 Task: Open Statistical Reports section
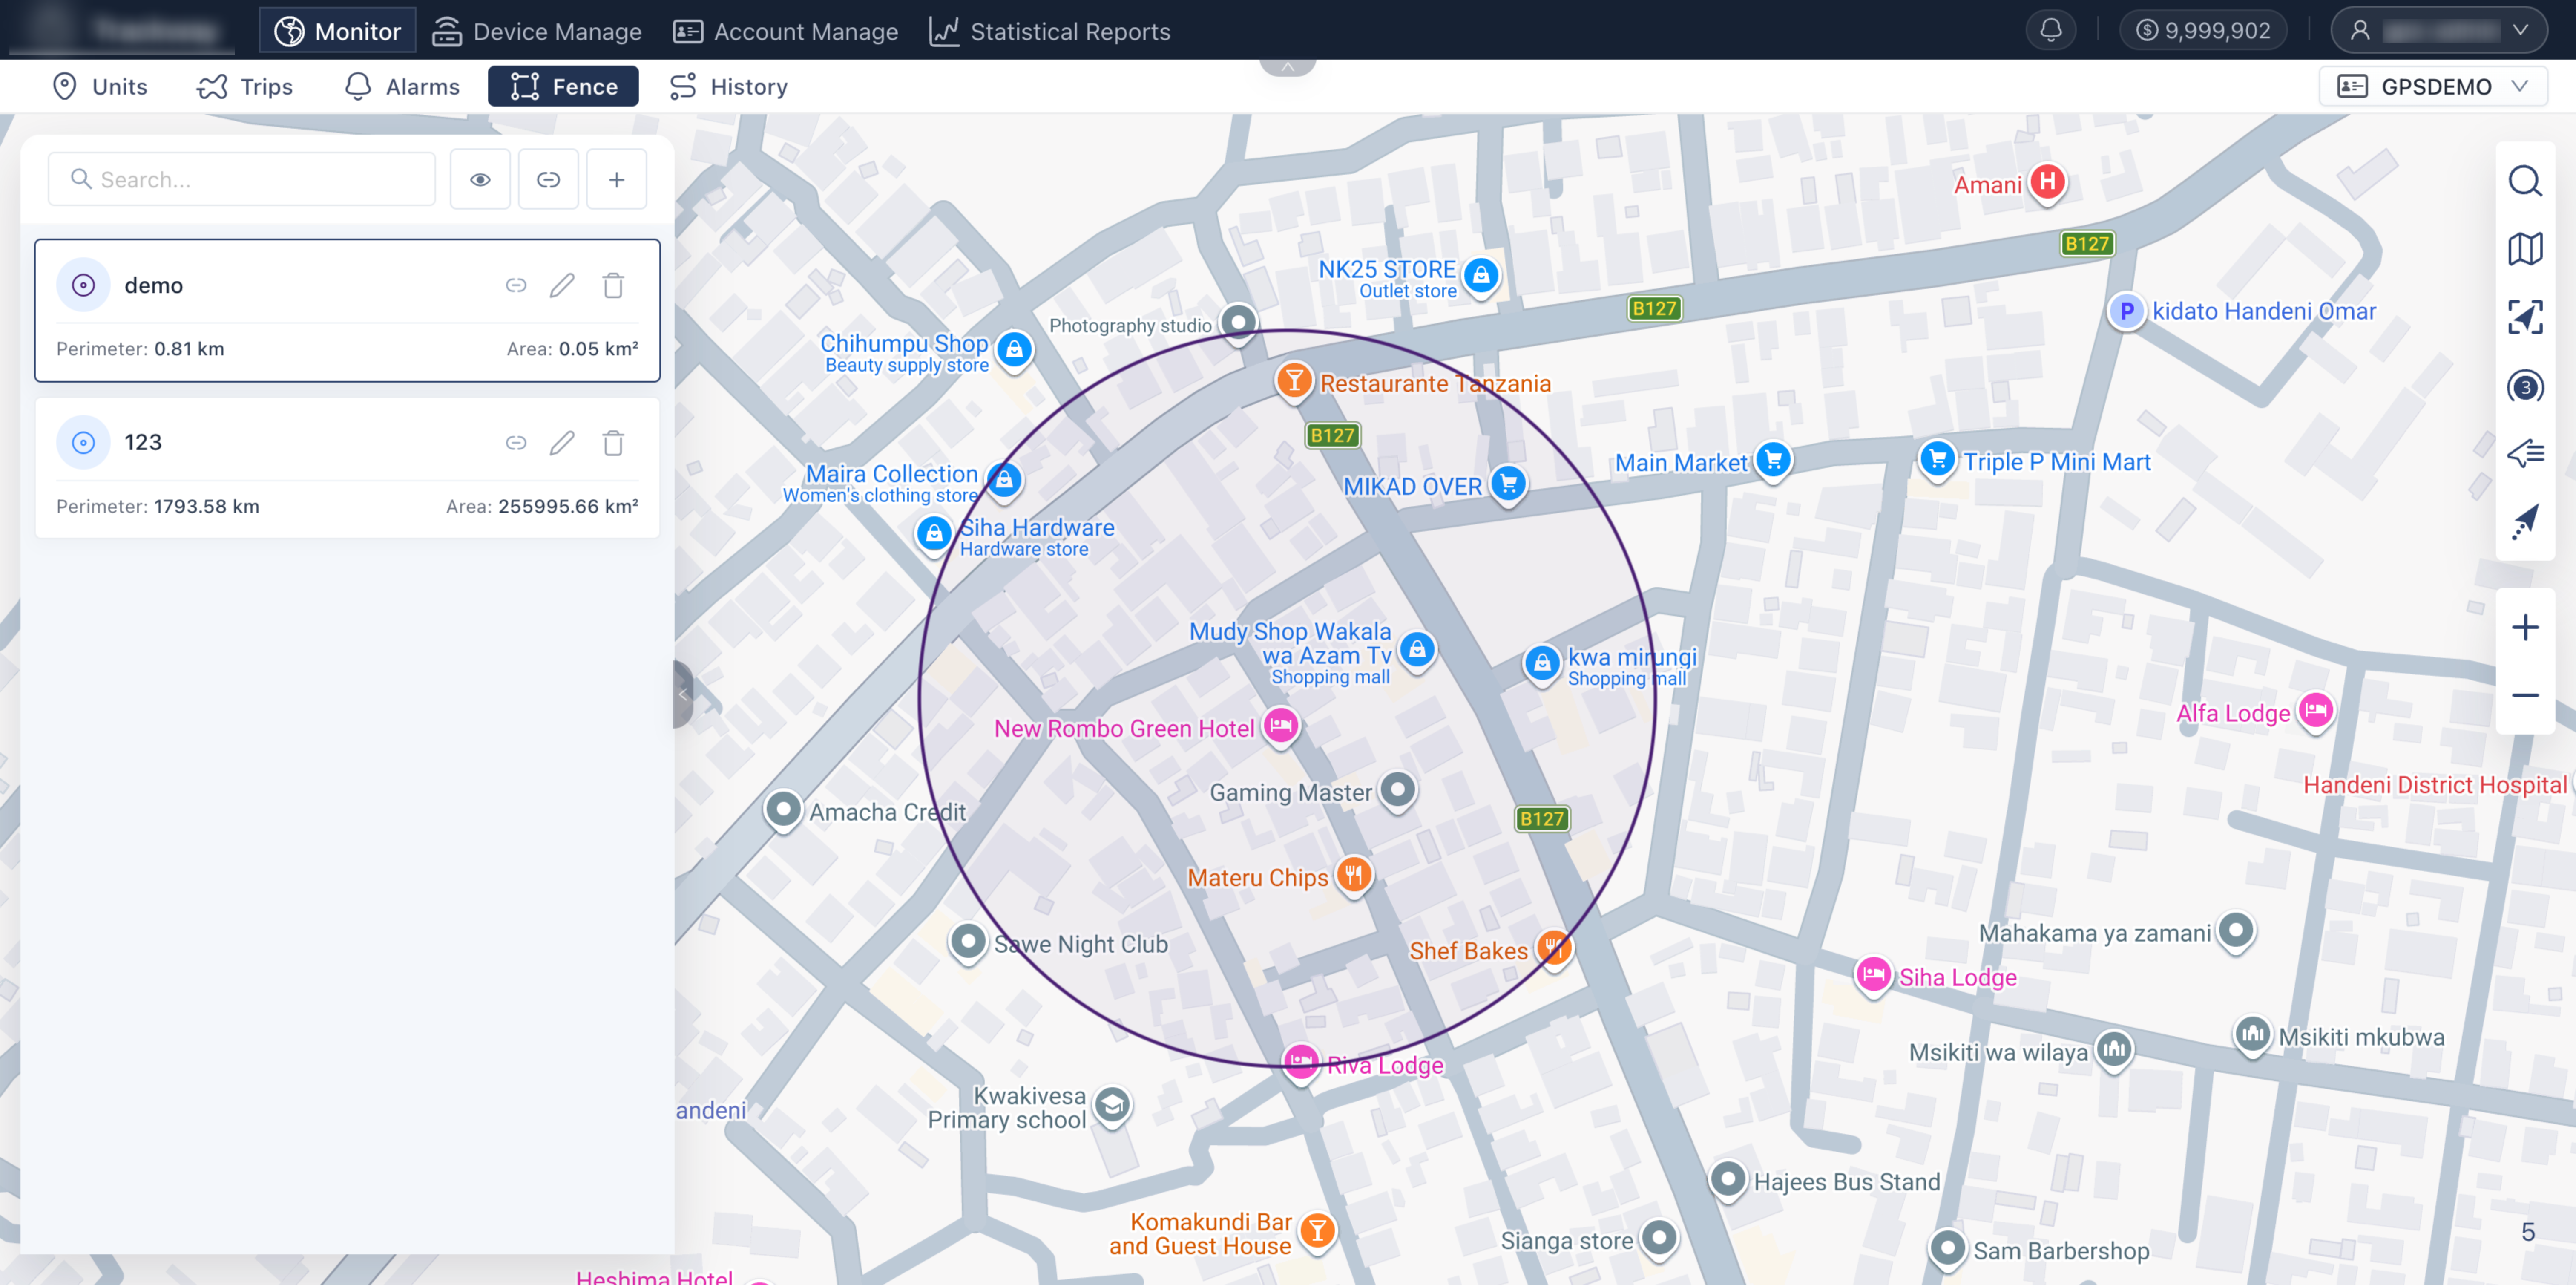(1049, 31)
